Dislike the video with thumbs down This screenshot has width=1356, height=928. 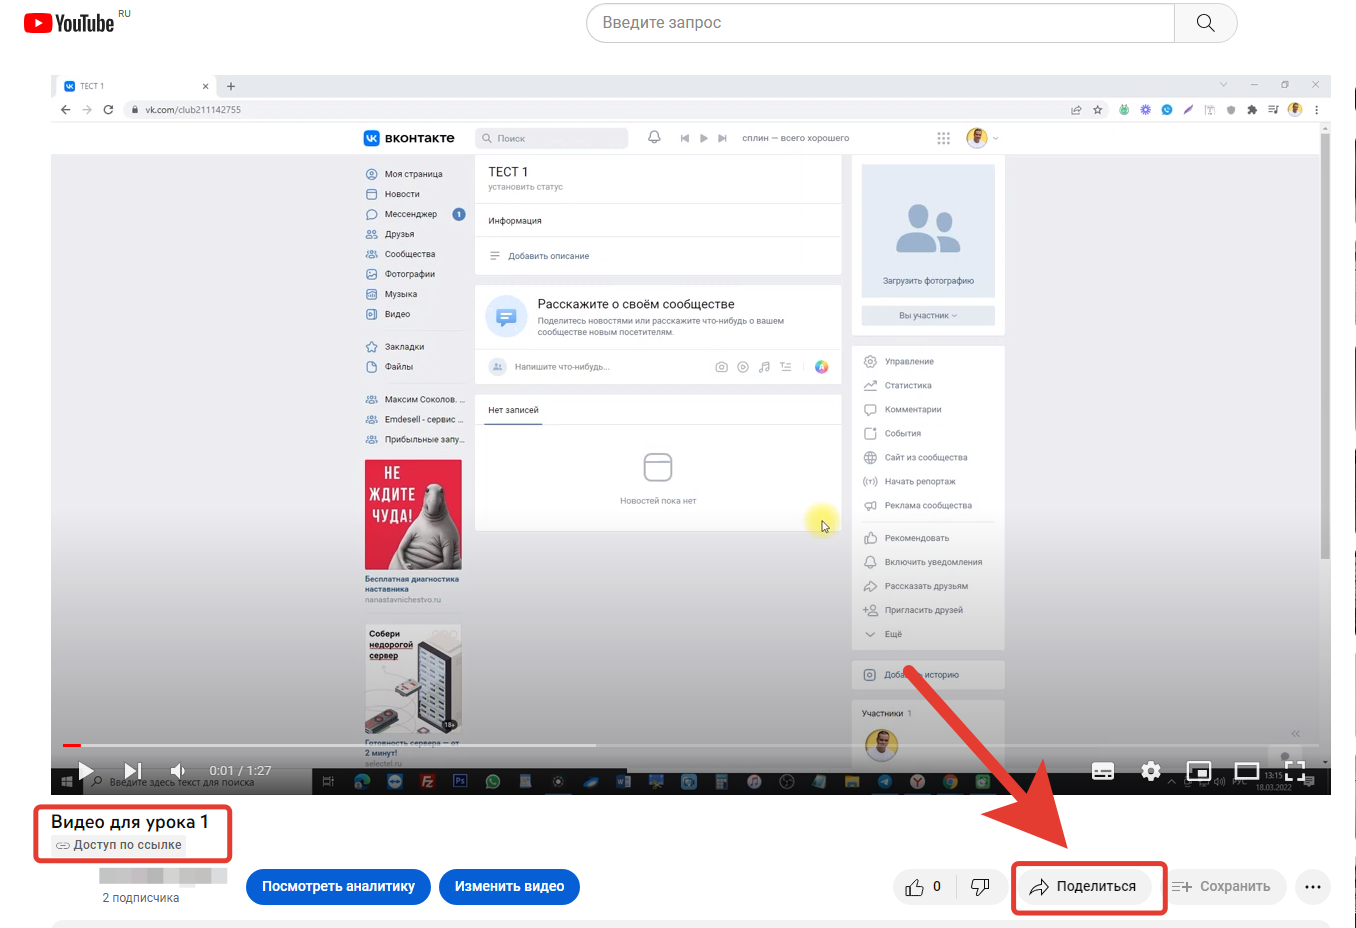pos(980,887)
